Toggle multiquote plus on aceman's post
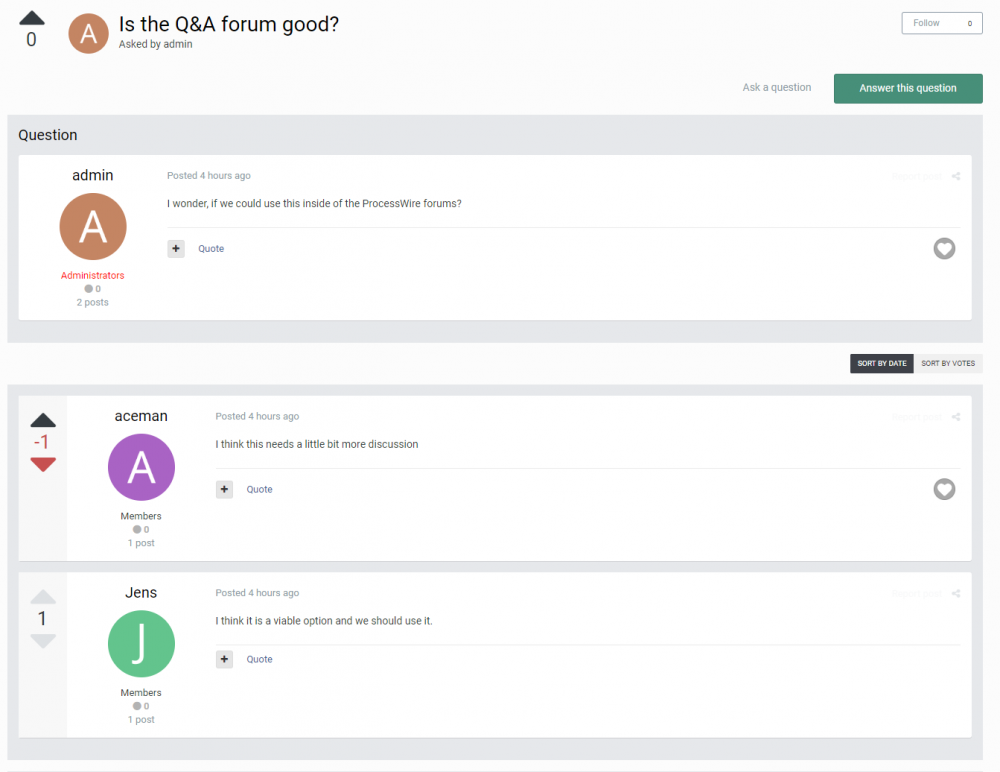The height and width of the screenshot is (772, 1000). [225, 490]
